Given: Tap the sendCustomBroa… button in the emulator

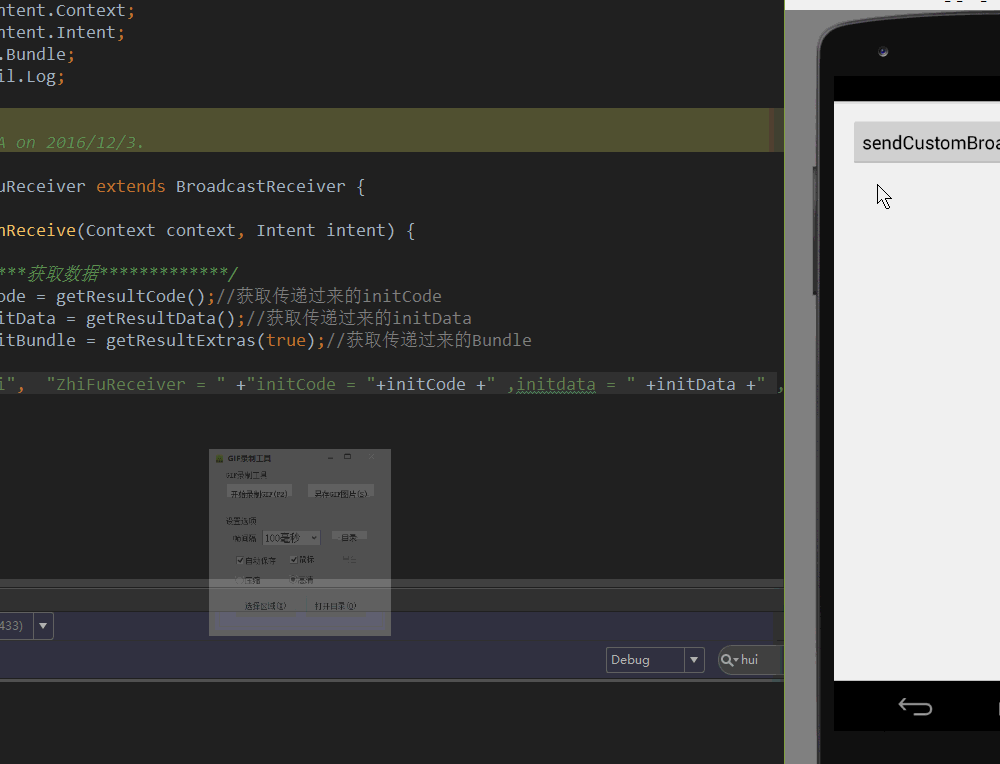Looking at the screenshot, I should click(927, 142).
